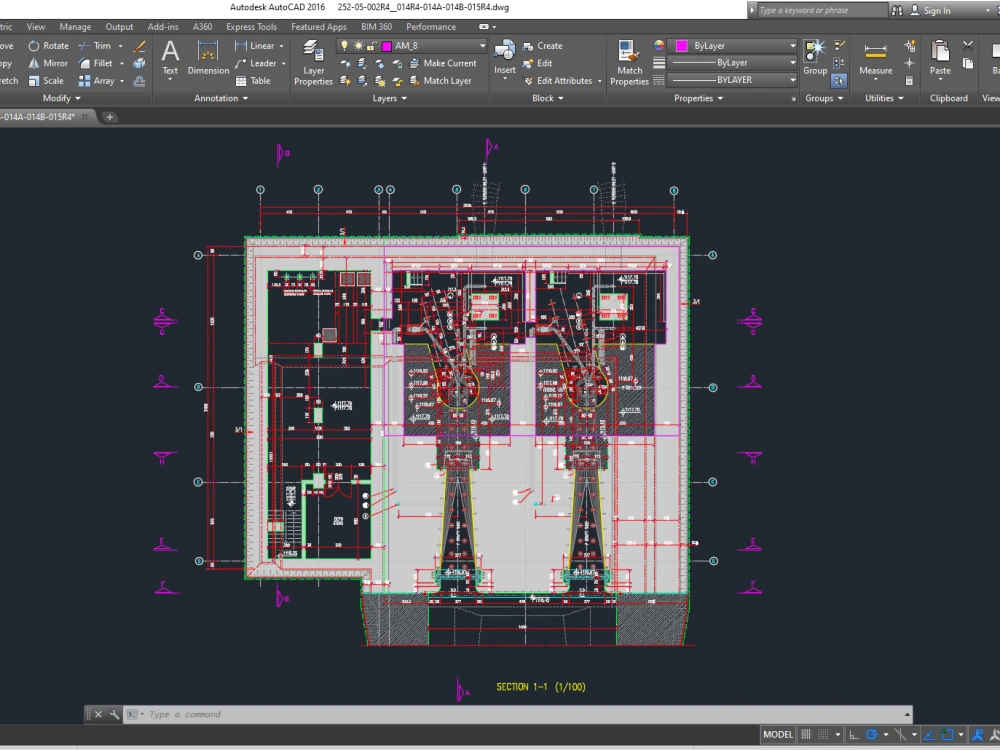Image resolution: width=1000 pixels, height=750 pixels.
Task: Open the BIM 360 menu
Action: tap(376, 26)
